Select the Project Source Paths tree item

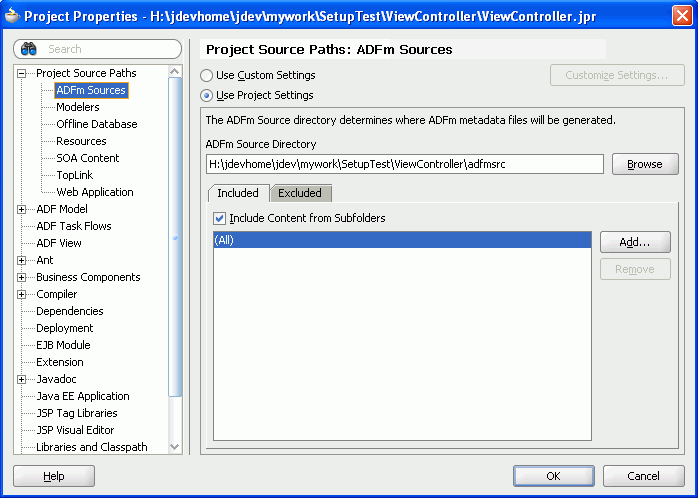point(86,73)
